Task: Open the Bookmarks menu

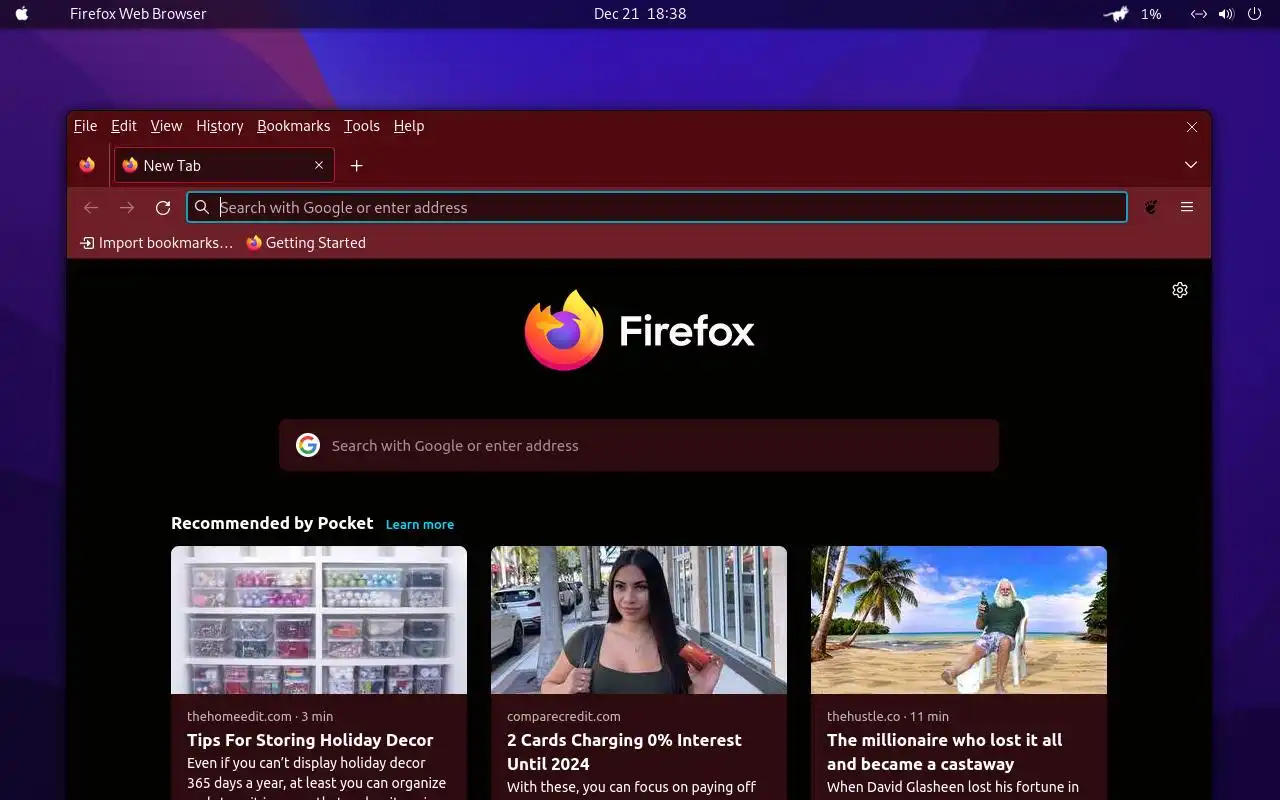Action: point(293,126)
